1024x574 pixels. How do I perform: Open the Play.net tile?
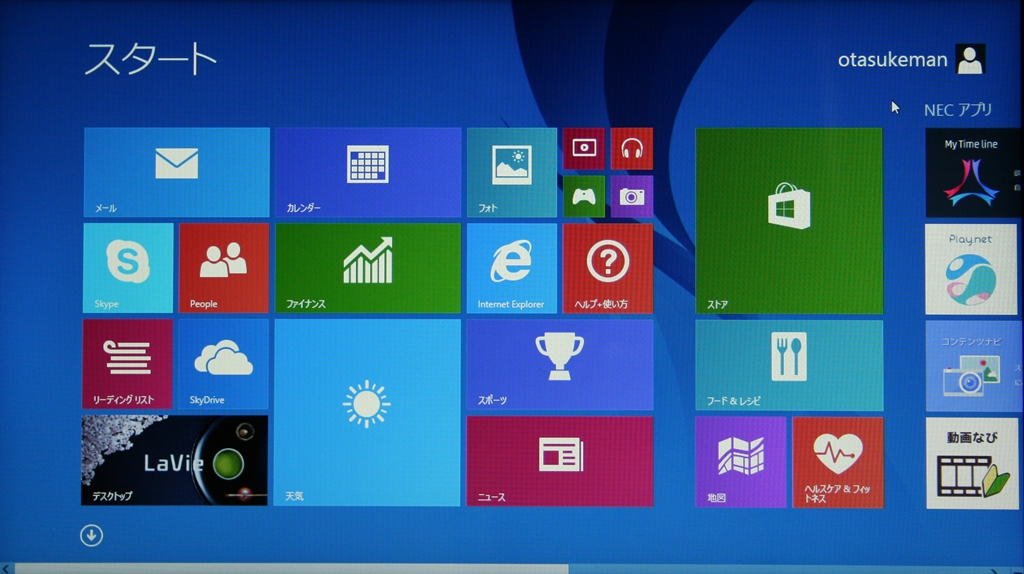point(972,269)
